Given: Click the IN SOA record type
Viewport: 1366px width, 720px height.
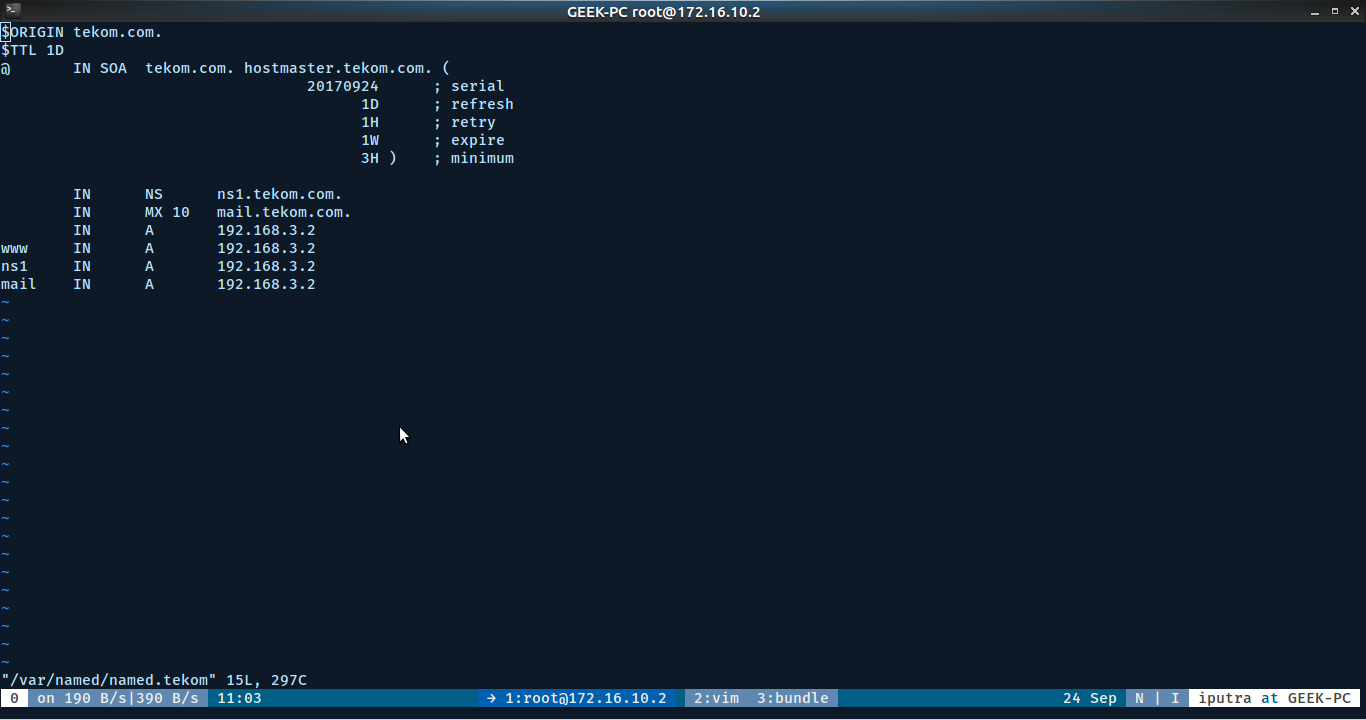Looking at the screenshot, I should click(x=100, y=68).
